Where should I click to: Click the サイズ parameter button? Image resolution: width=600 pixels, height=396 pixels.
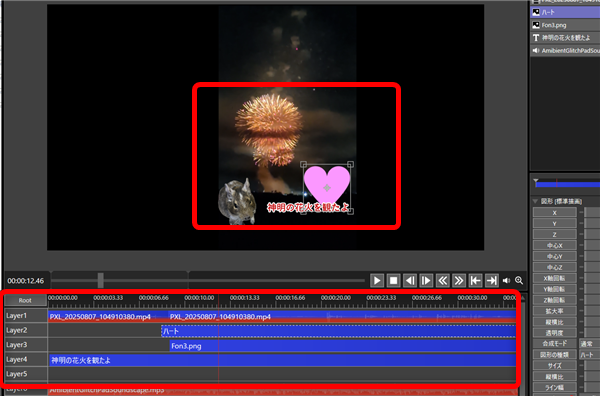tap(554, 365)
